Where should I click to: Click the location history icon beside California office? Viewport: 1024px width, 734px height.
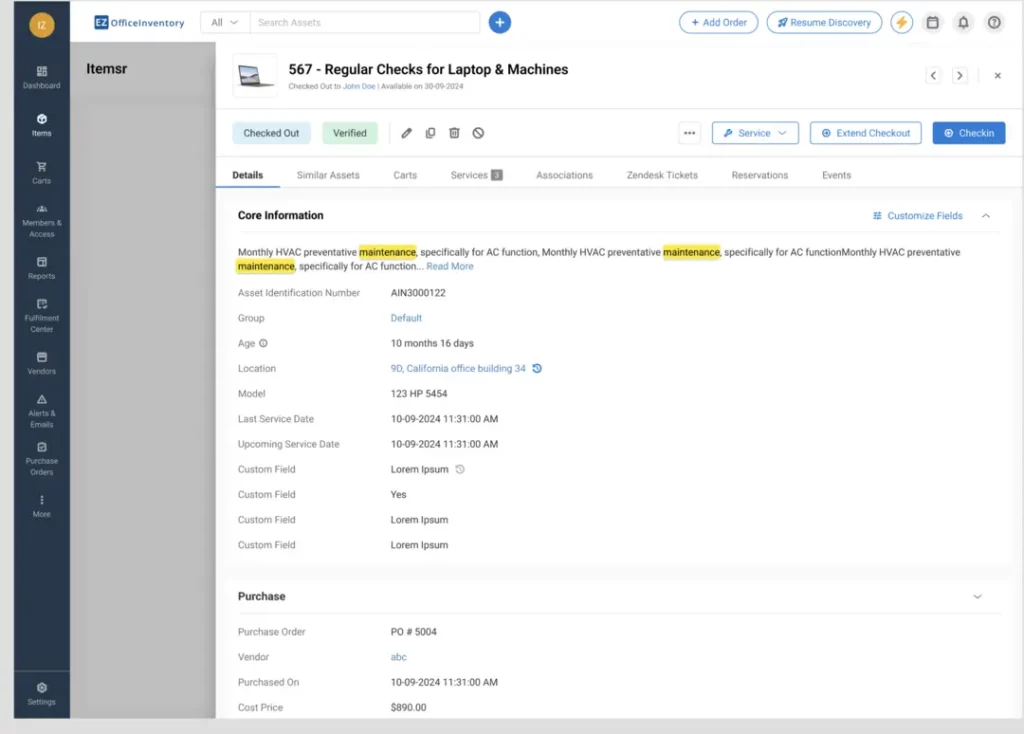tap(537, 369)
